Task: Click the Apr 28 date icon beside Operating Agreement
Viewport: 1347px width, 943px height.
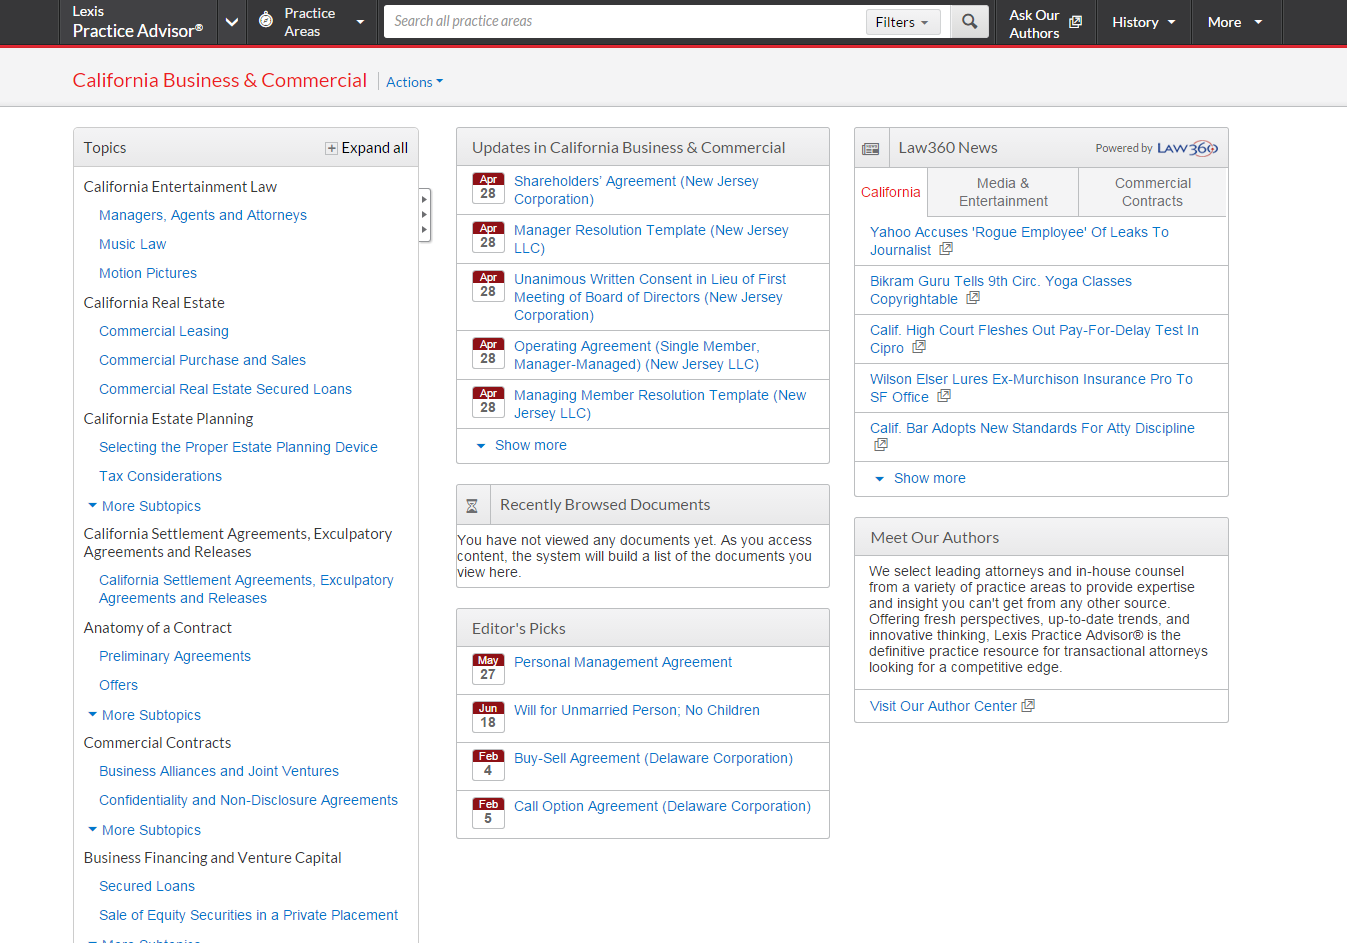Action: (488, 353)
